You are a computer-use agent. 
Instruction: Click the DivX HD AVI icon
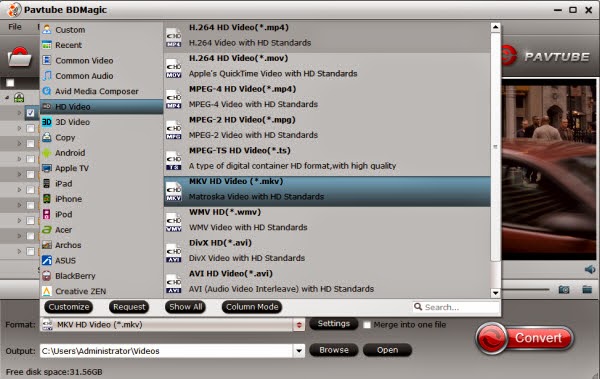click(174, 253)
